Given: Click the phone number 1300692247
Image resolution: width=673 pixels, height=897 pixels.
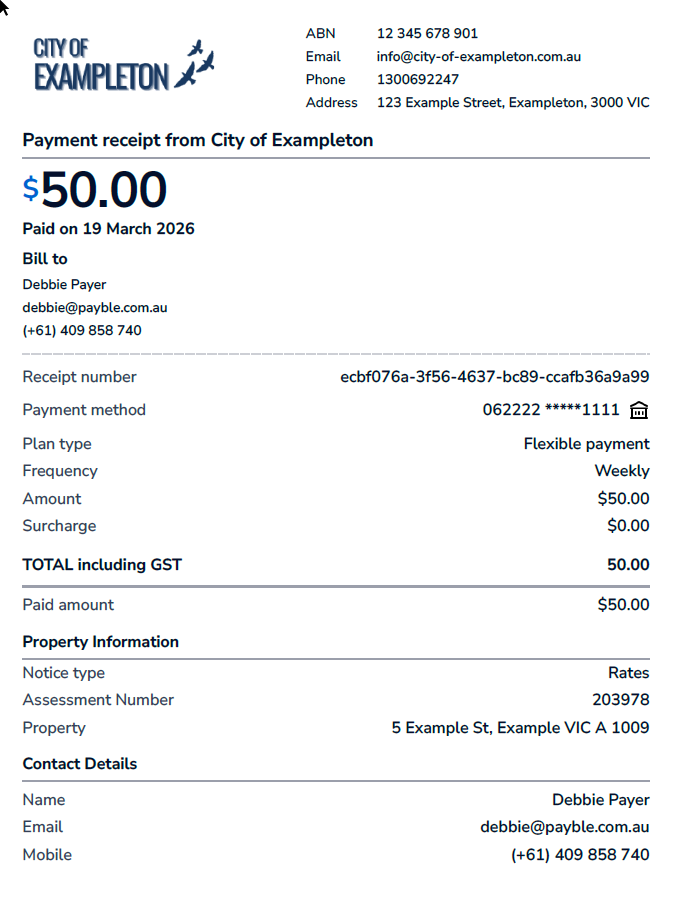Looking at the screenshot, I should click(x=418, y=80).
